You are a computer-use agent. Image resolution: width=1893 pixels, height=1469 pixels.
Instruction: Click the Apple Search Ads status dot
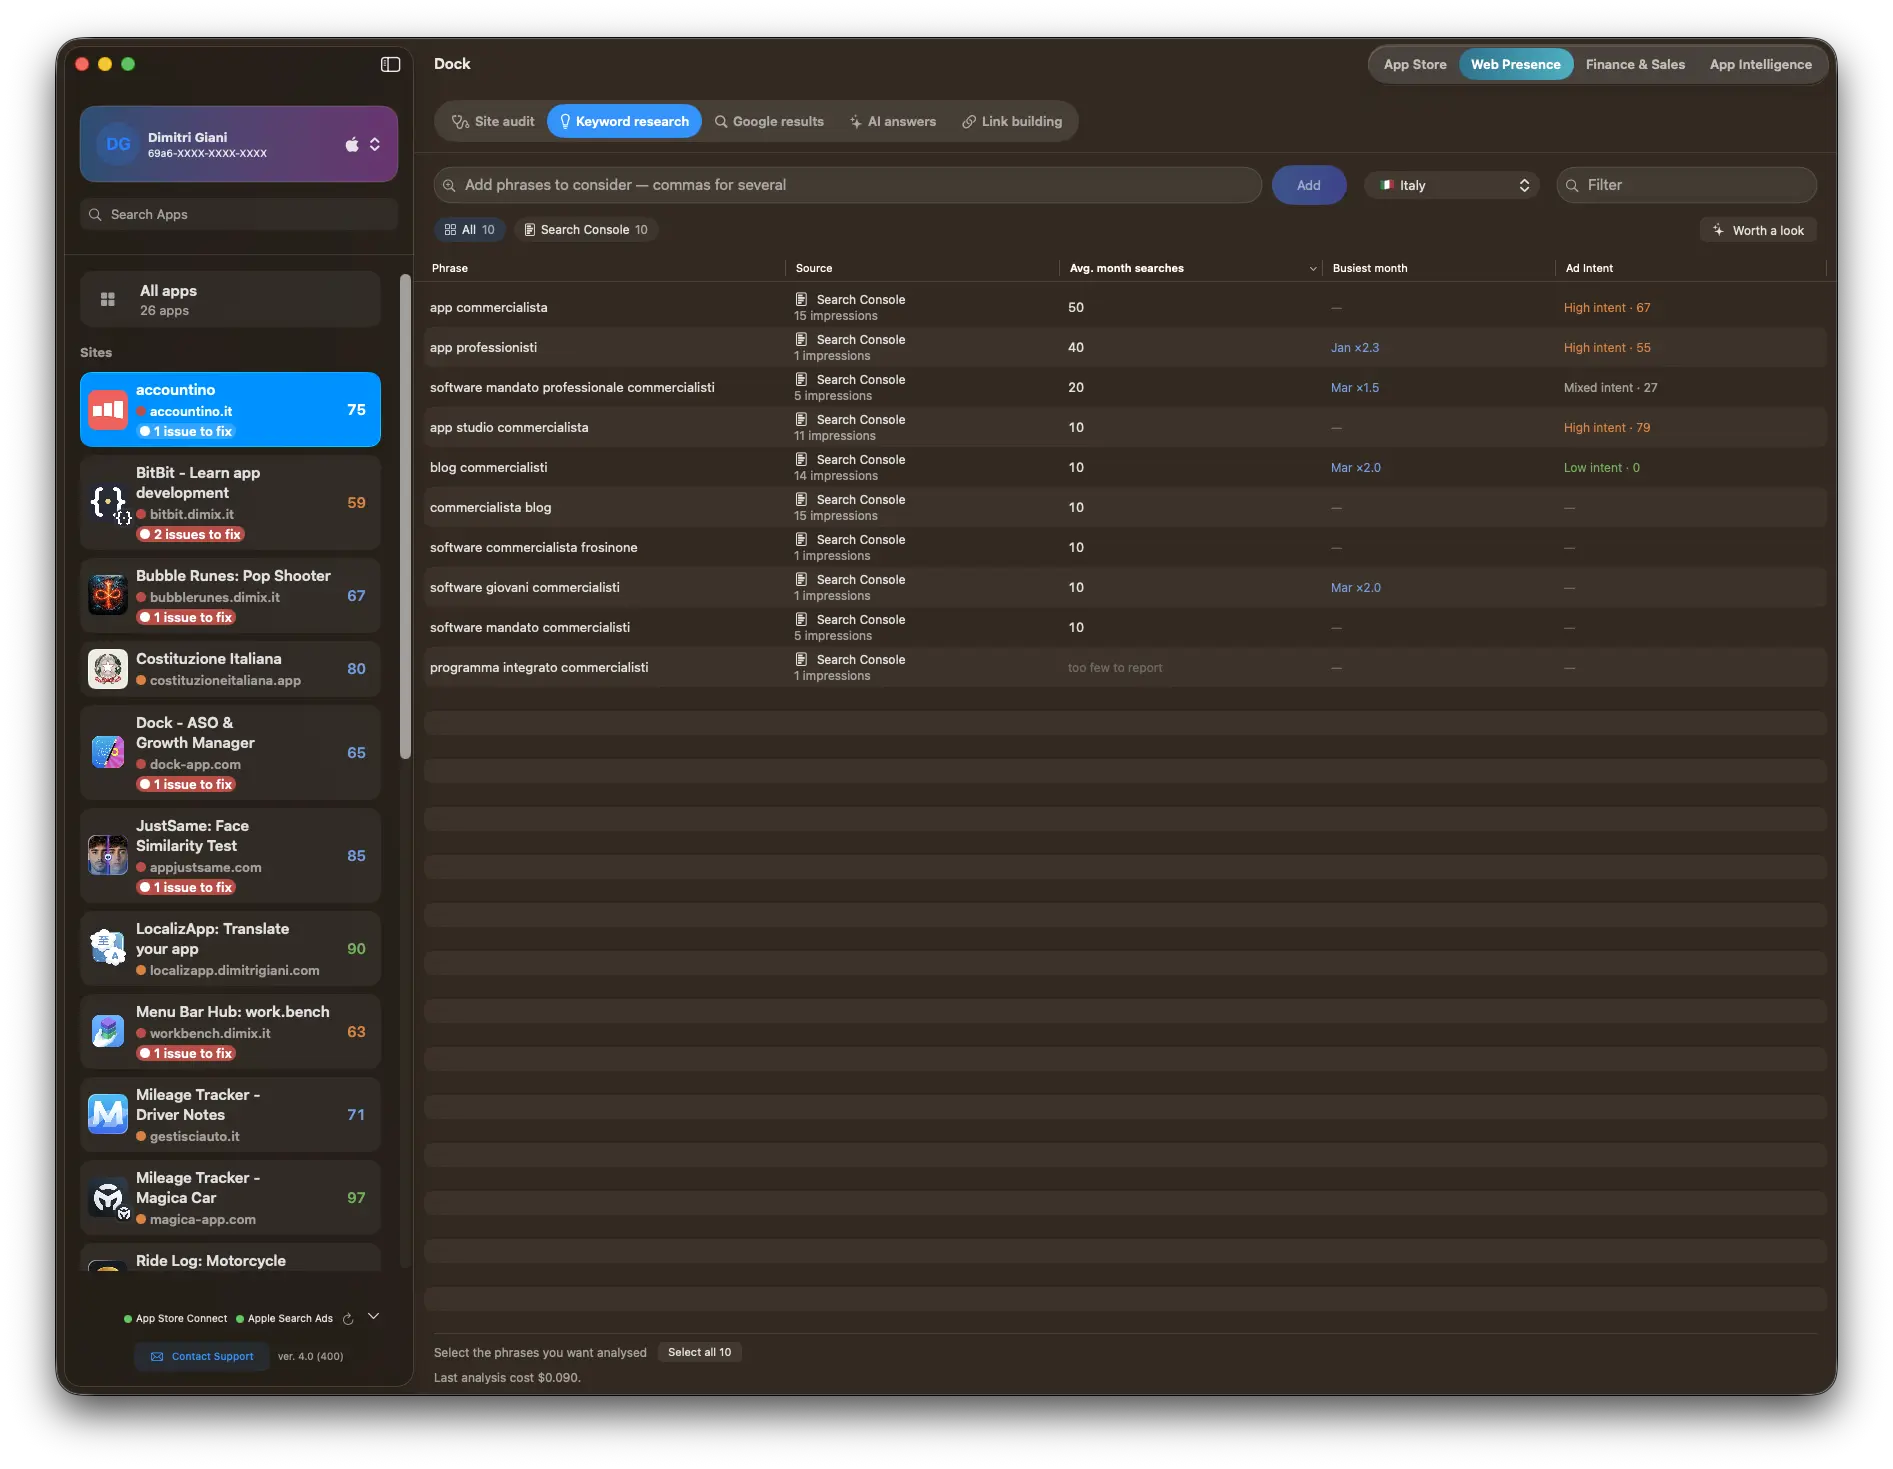click(240, 1319)
